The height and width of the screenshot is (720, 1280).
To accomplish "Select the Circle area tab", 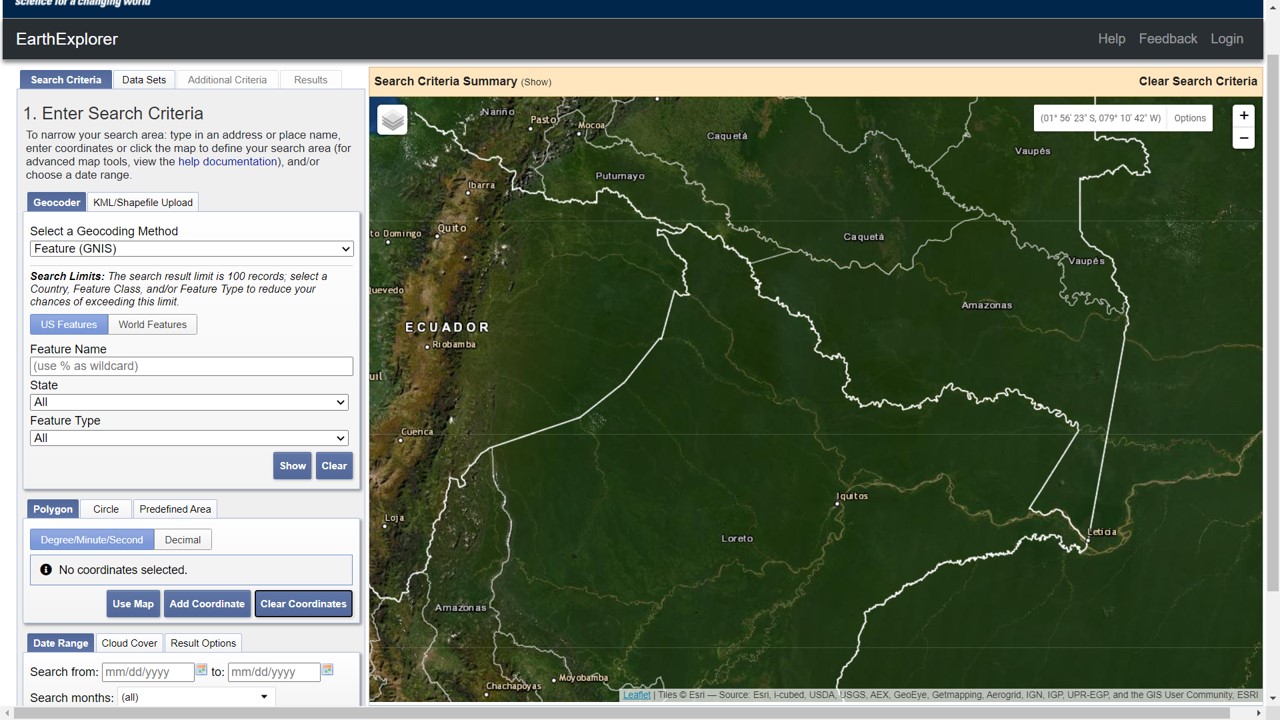I will [106, 509].
